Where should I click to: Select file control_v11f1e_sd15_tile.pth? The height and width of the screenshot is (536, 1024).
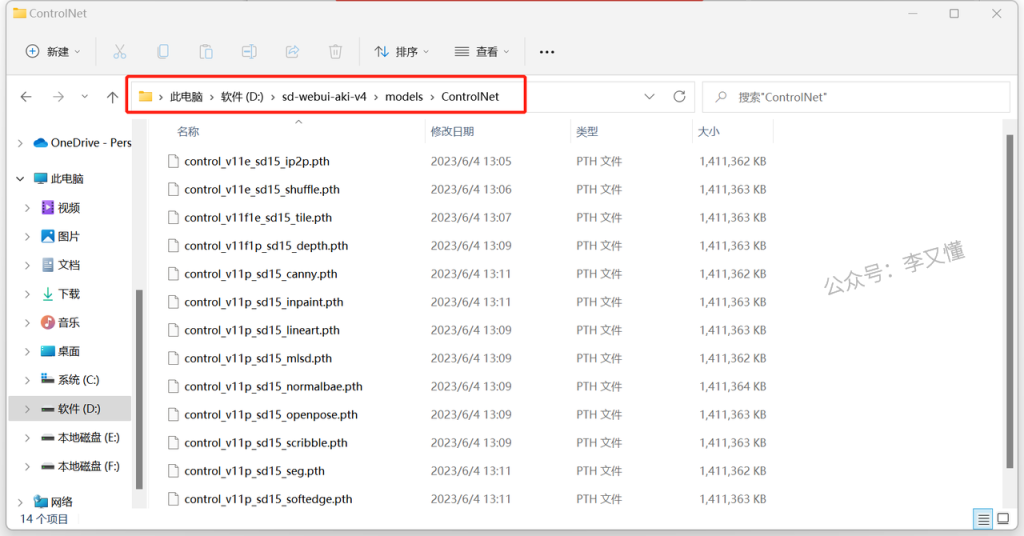pyautogui.click(x=258, y=217)
